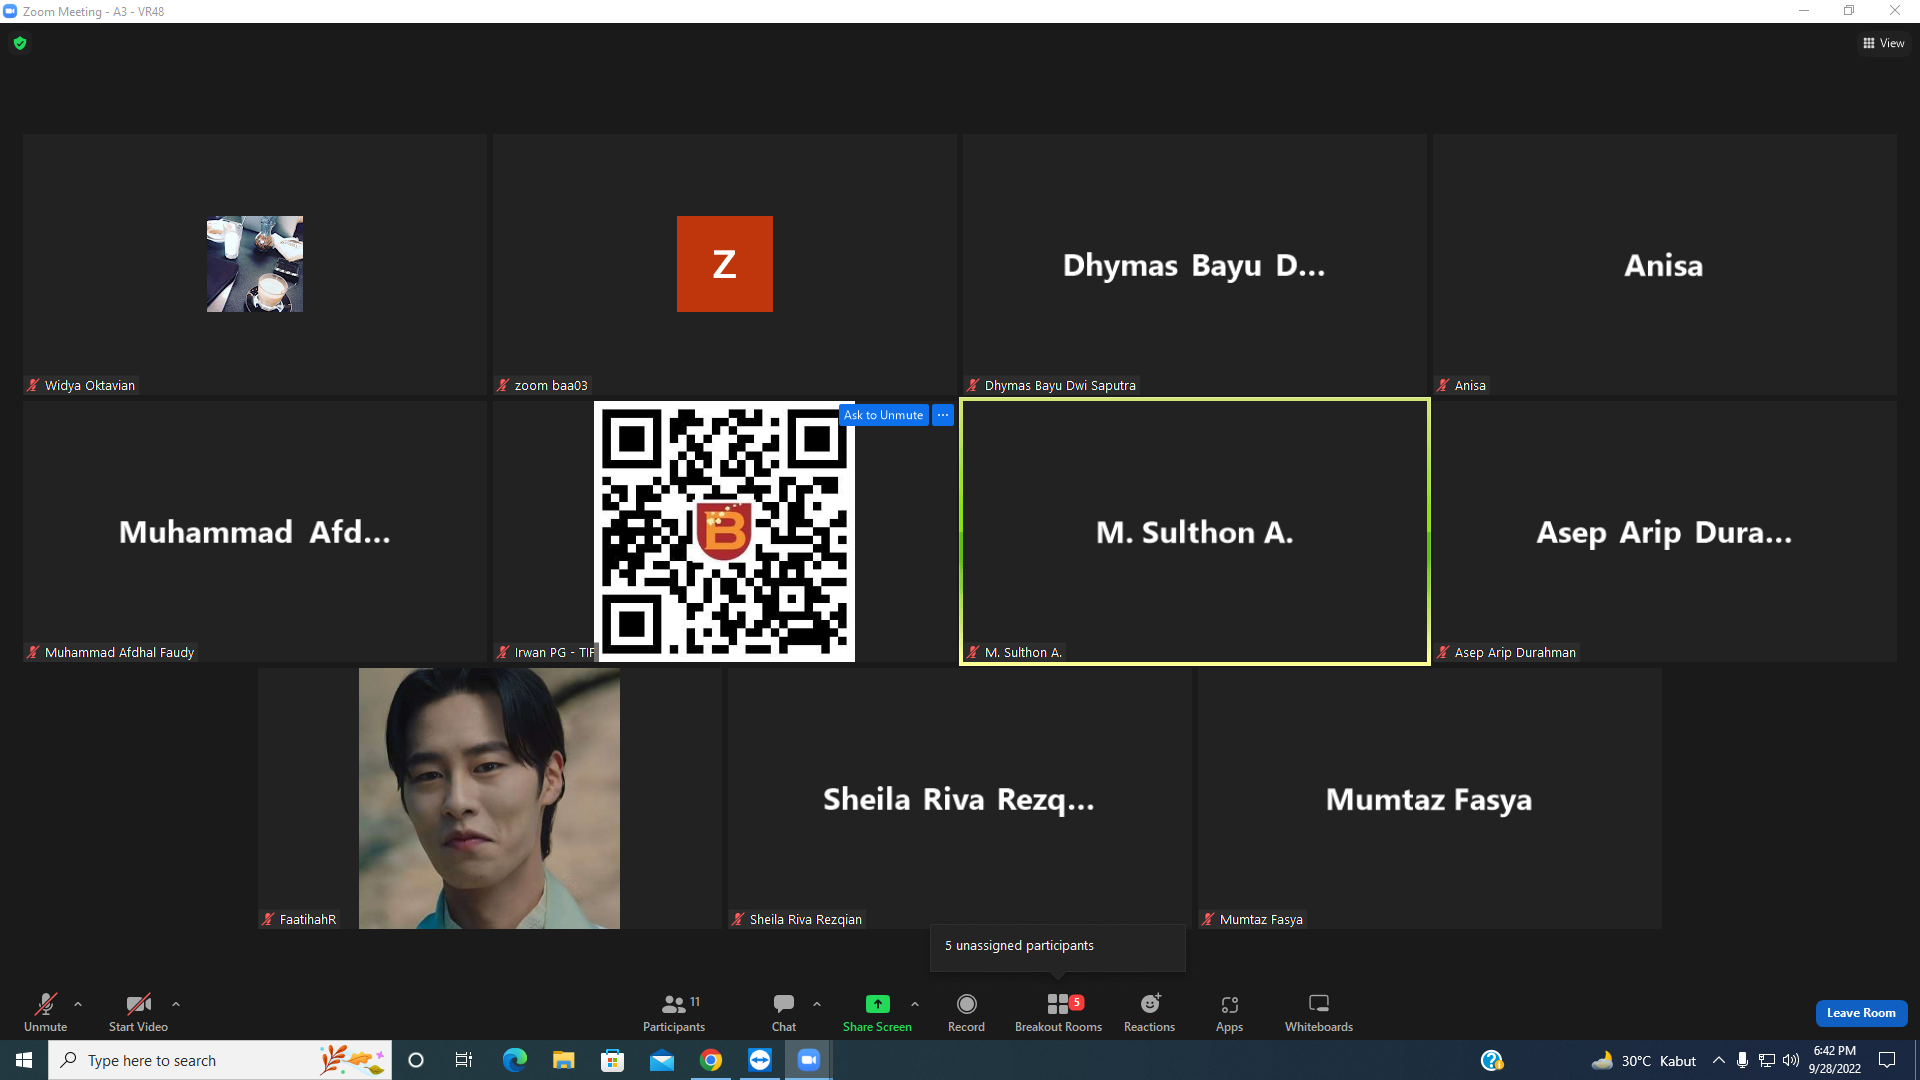Select the Mumtaz Fasya participant tile
Viewport: 1920px width, 1080px height.
[x=1430, y=798]
